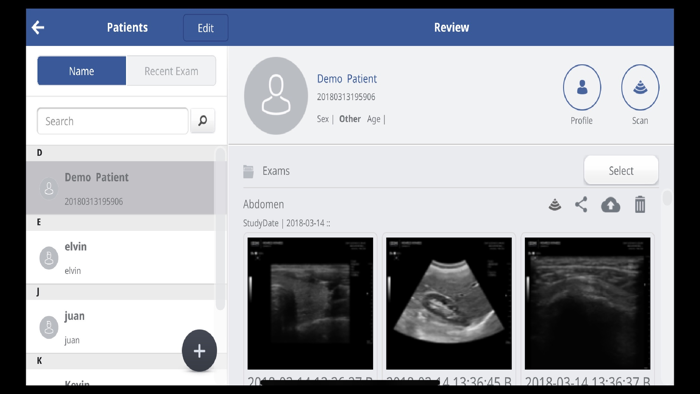The width and height of the screenshot is (700, 394).
Task: Open the 13:36:37 ultrasound thumbnail
Action: tap(588, 303)
